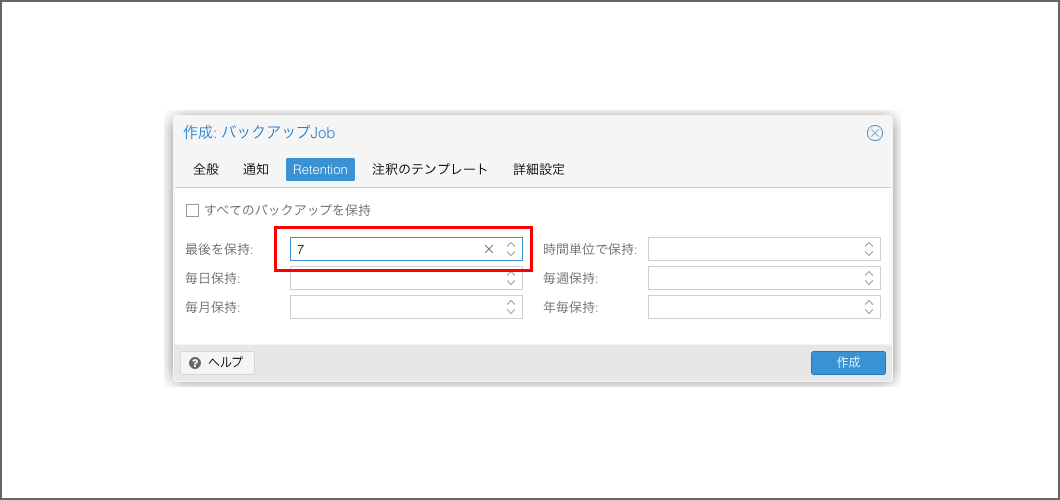Switch to the 通知 tab
Screen dimensions: 1060x500
tap(256, 169)
